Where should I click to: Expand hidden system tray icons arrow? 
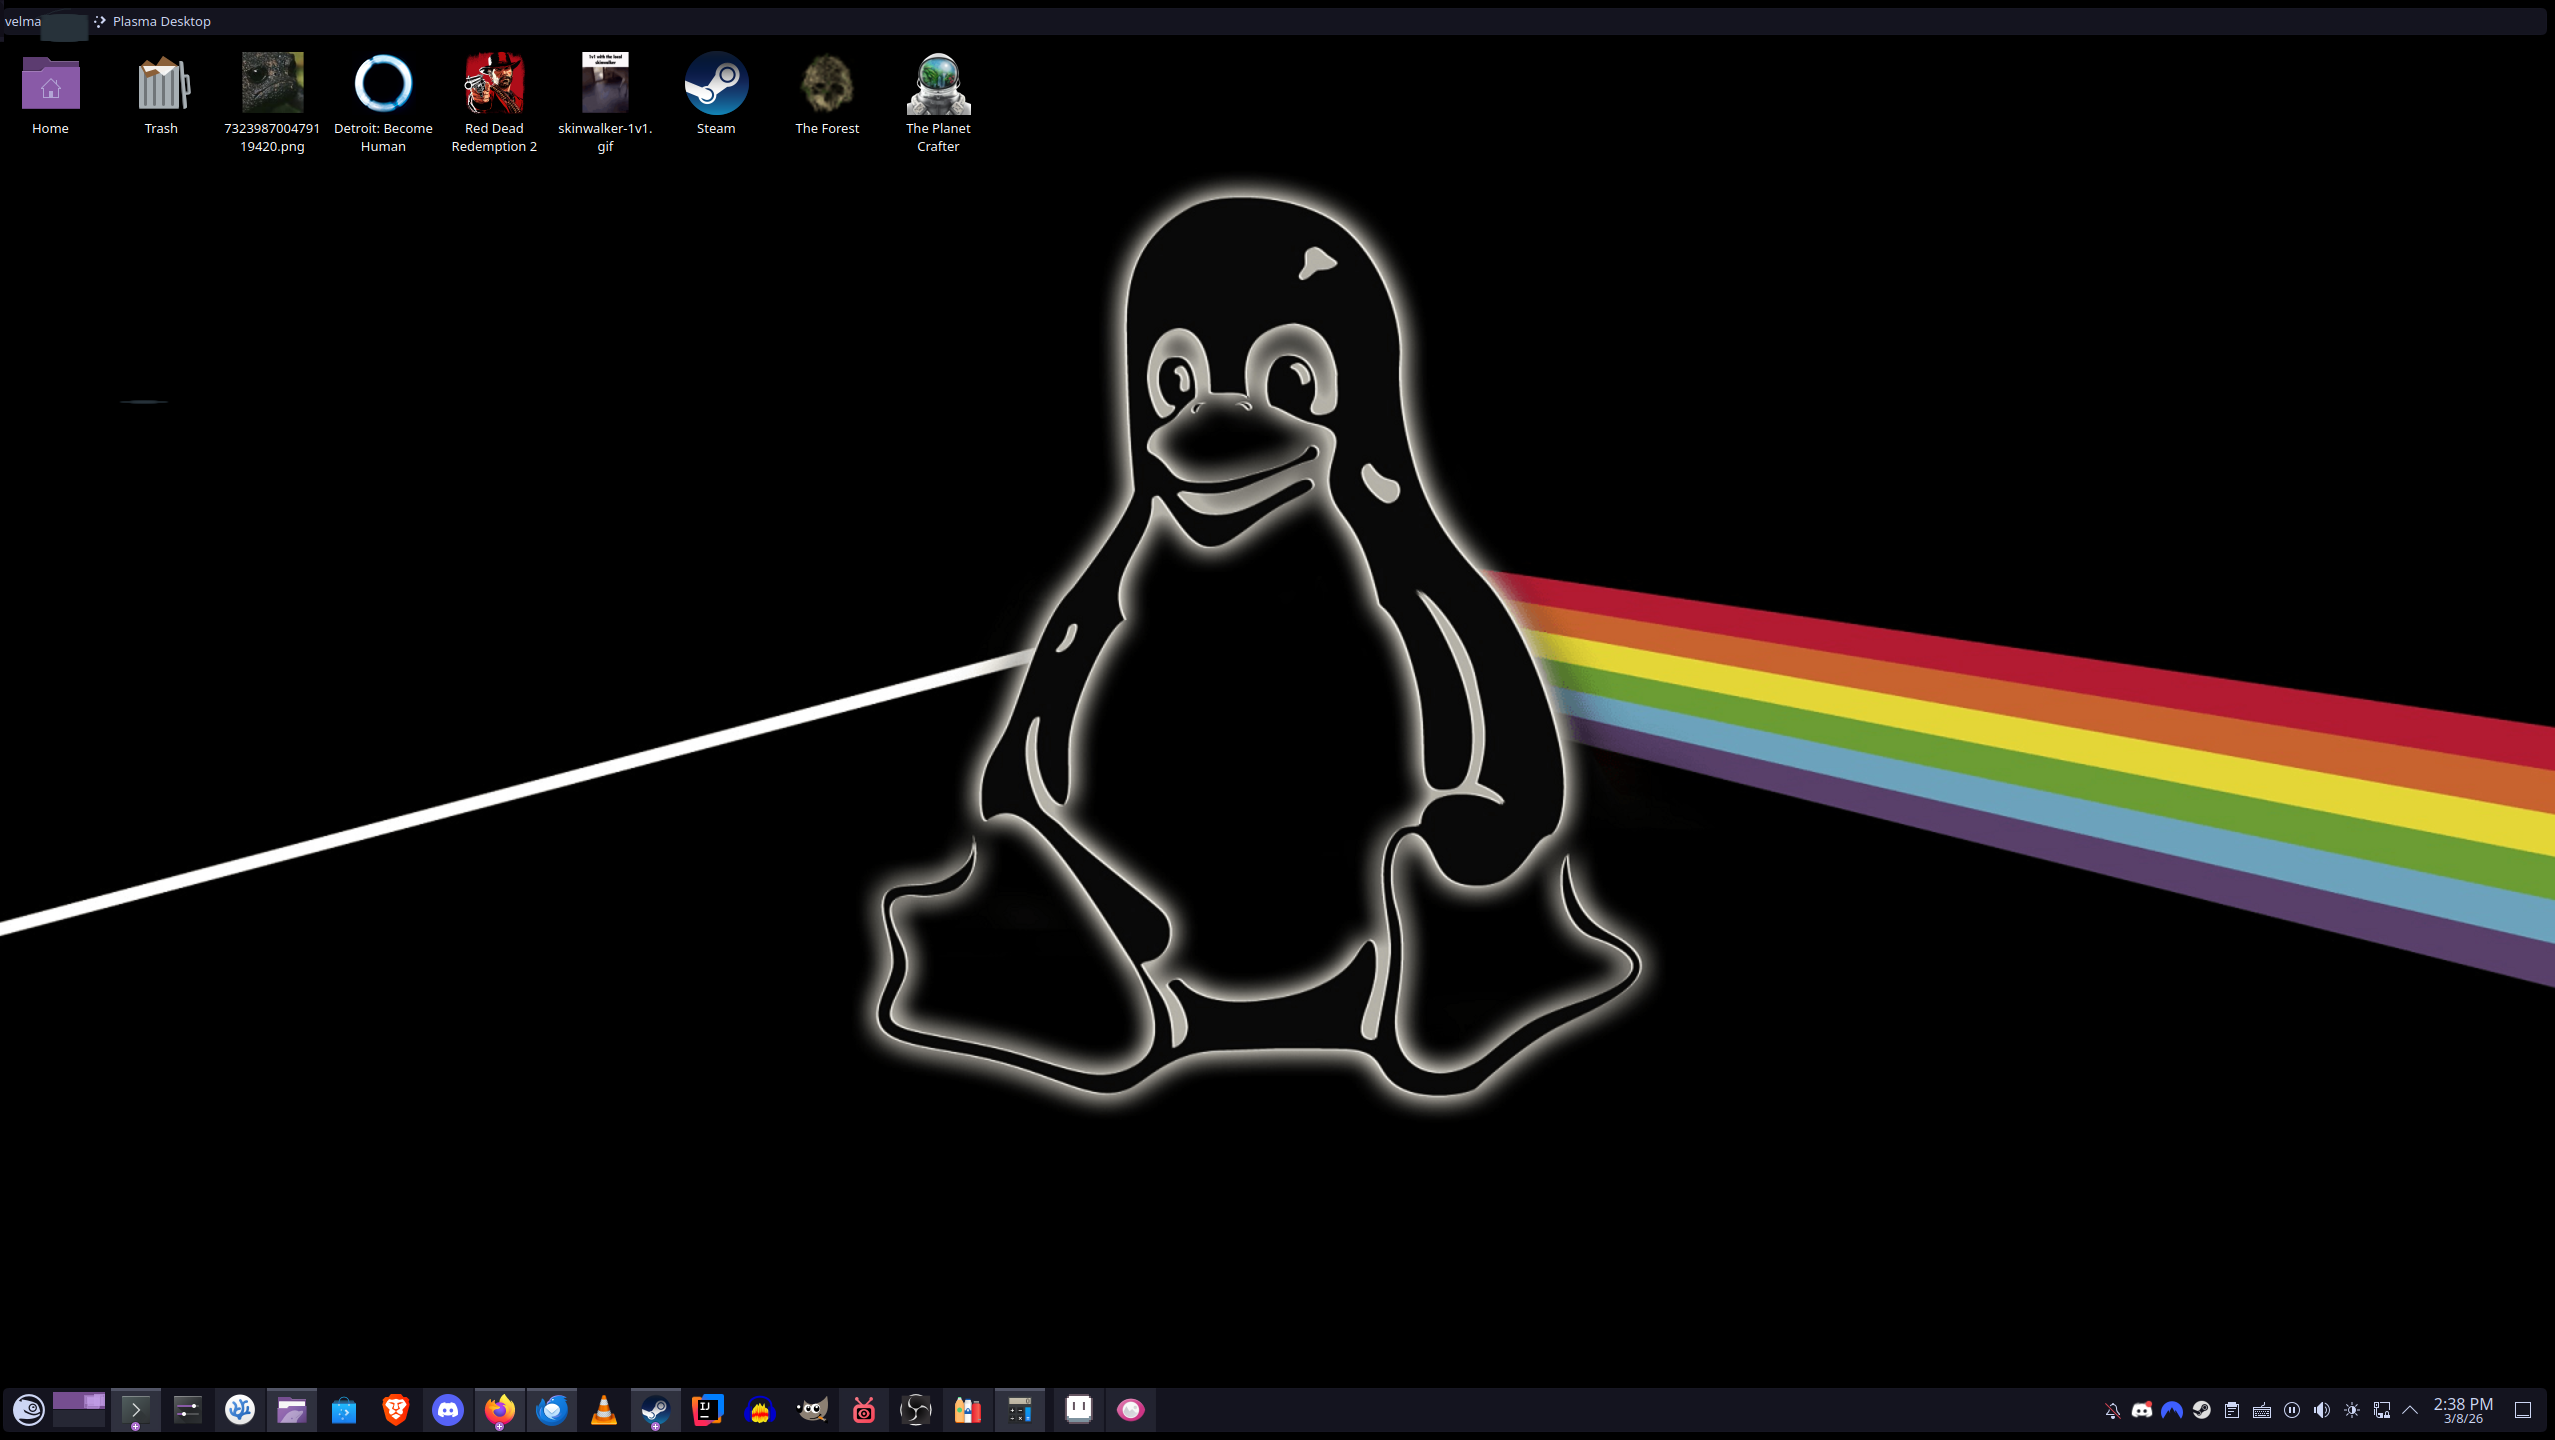[x=2410, y=1410]
